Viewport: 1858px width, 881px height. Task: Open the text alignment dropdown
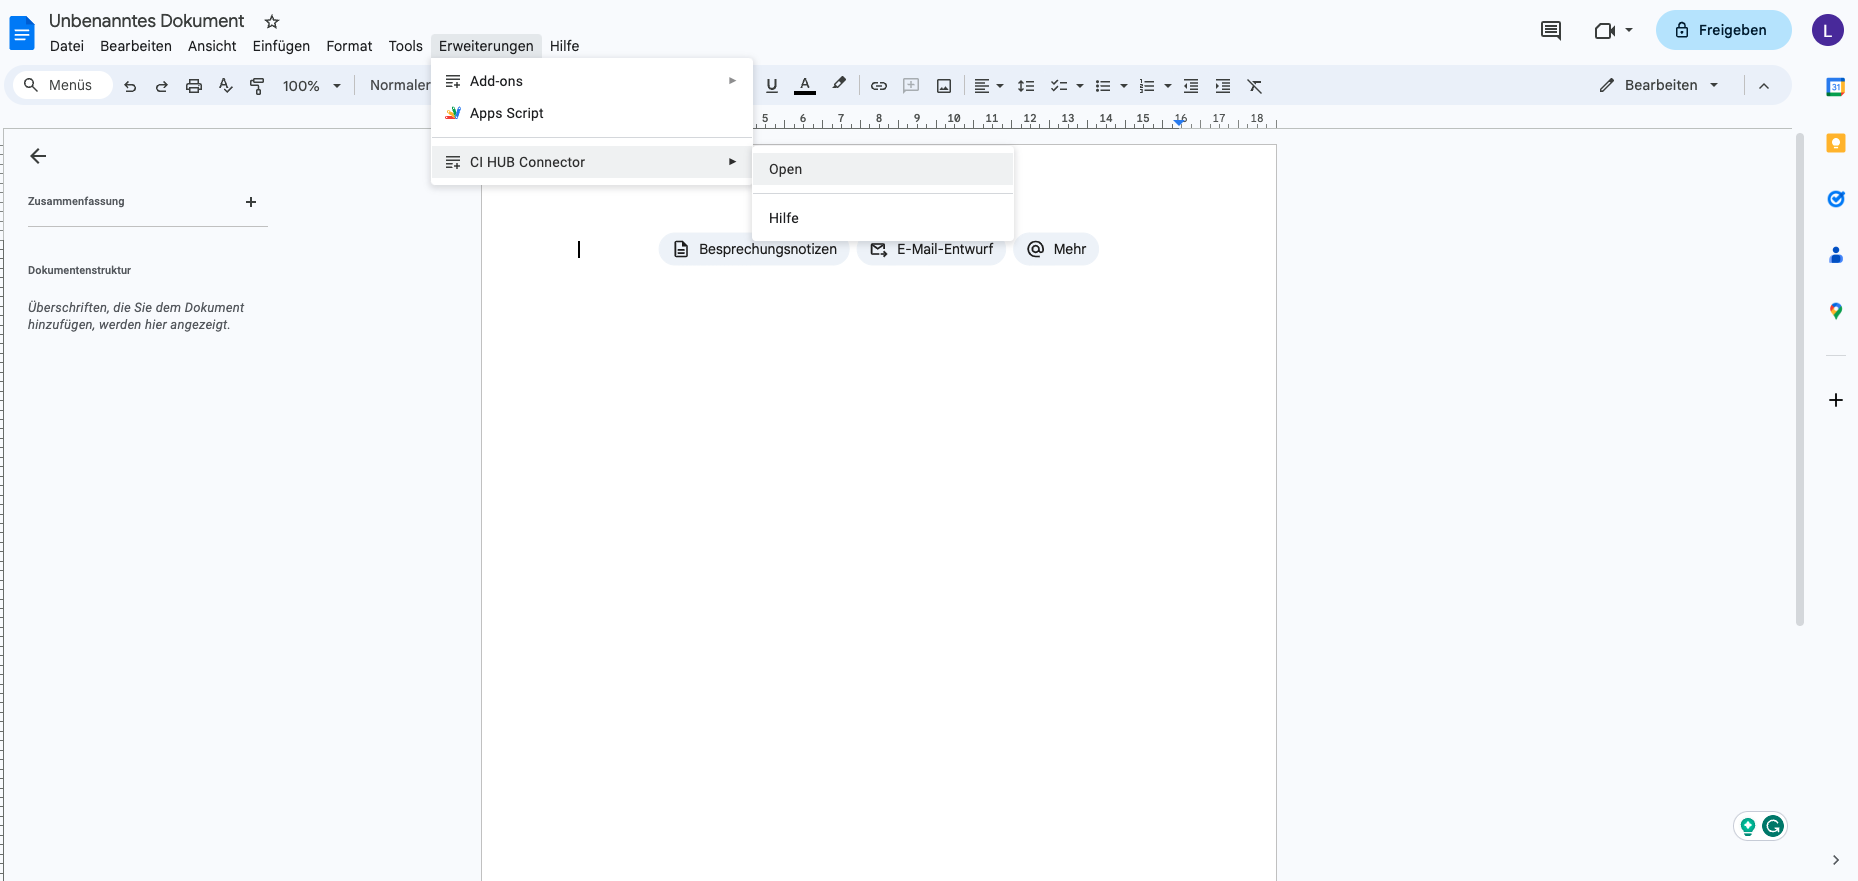pyautogui.click(x=989, y=86)
